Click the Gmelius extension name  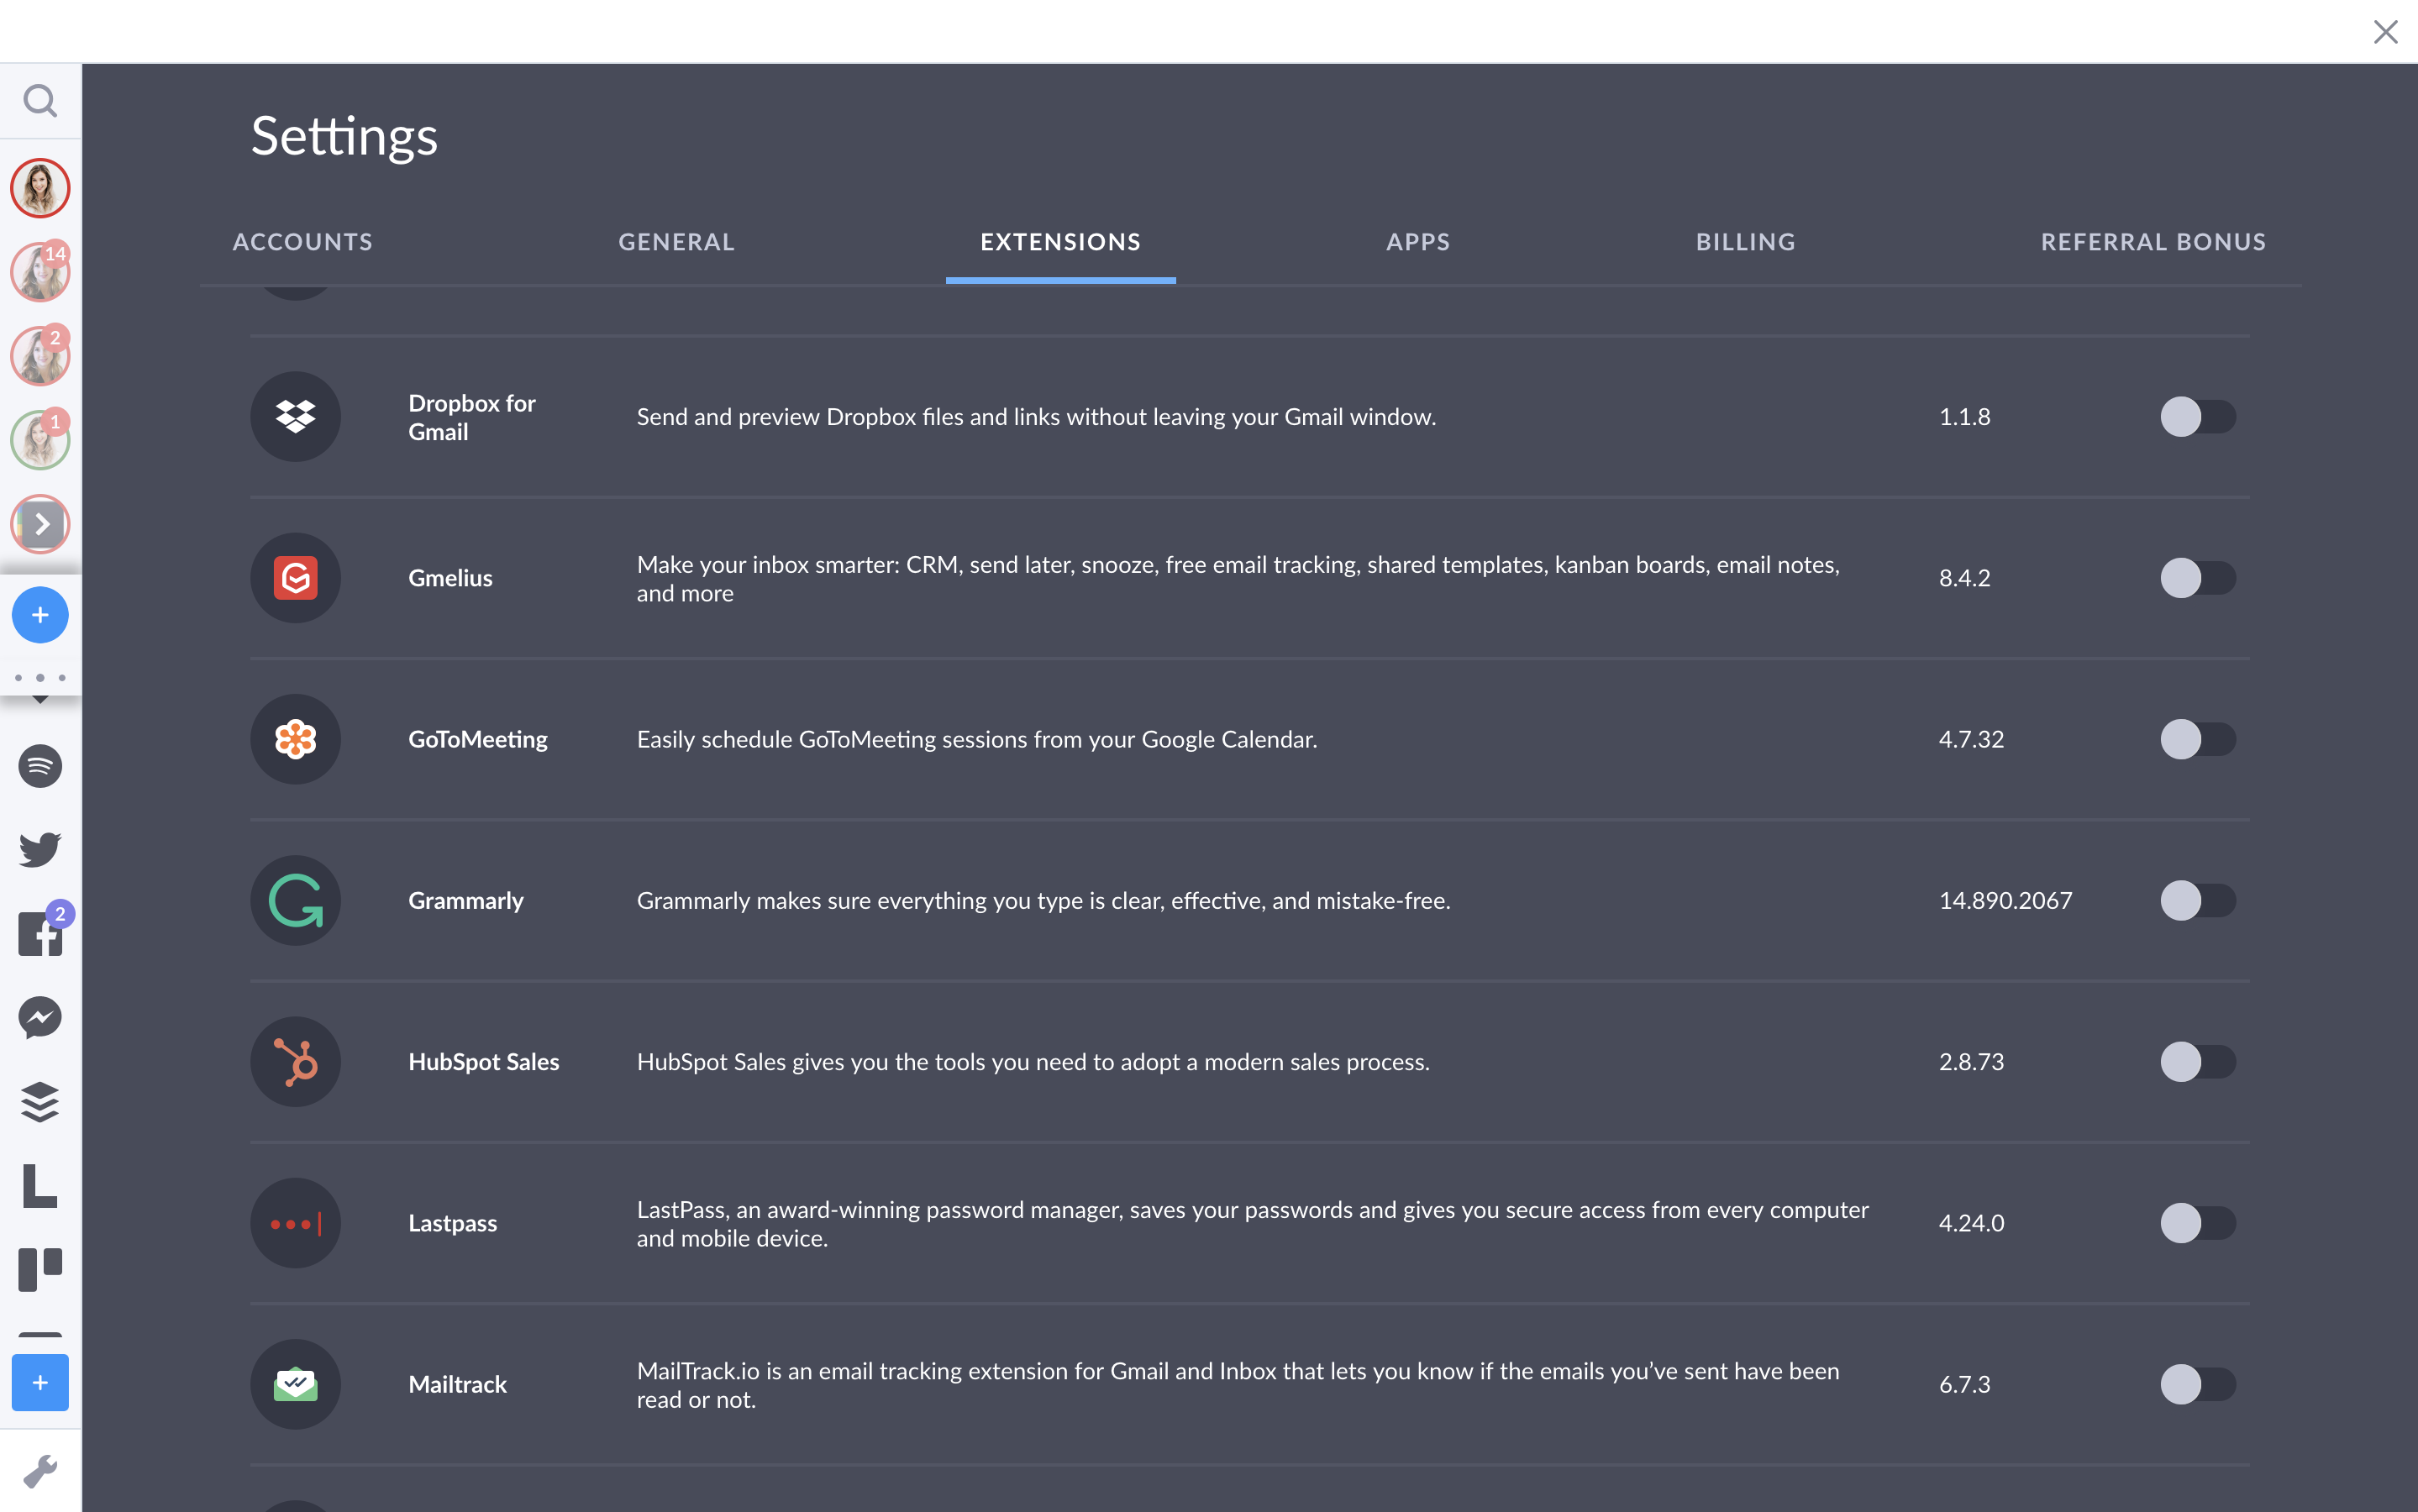pos(450,578)
